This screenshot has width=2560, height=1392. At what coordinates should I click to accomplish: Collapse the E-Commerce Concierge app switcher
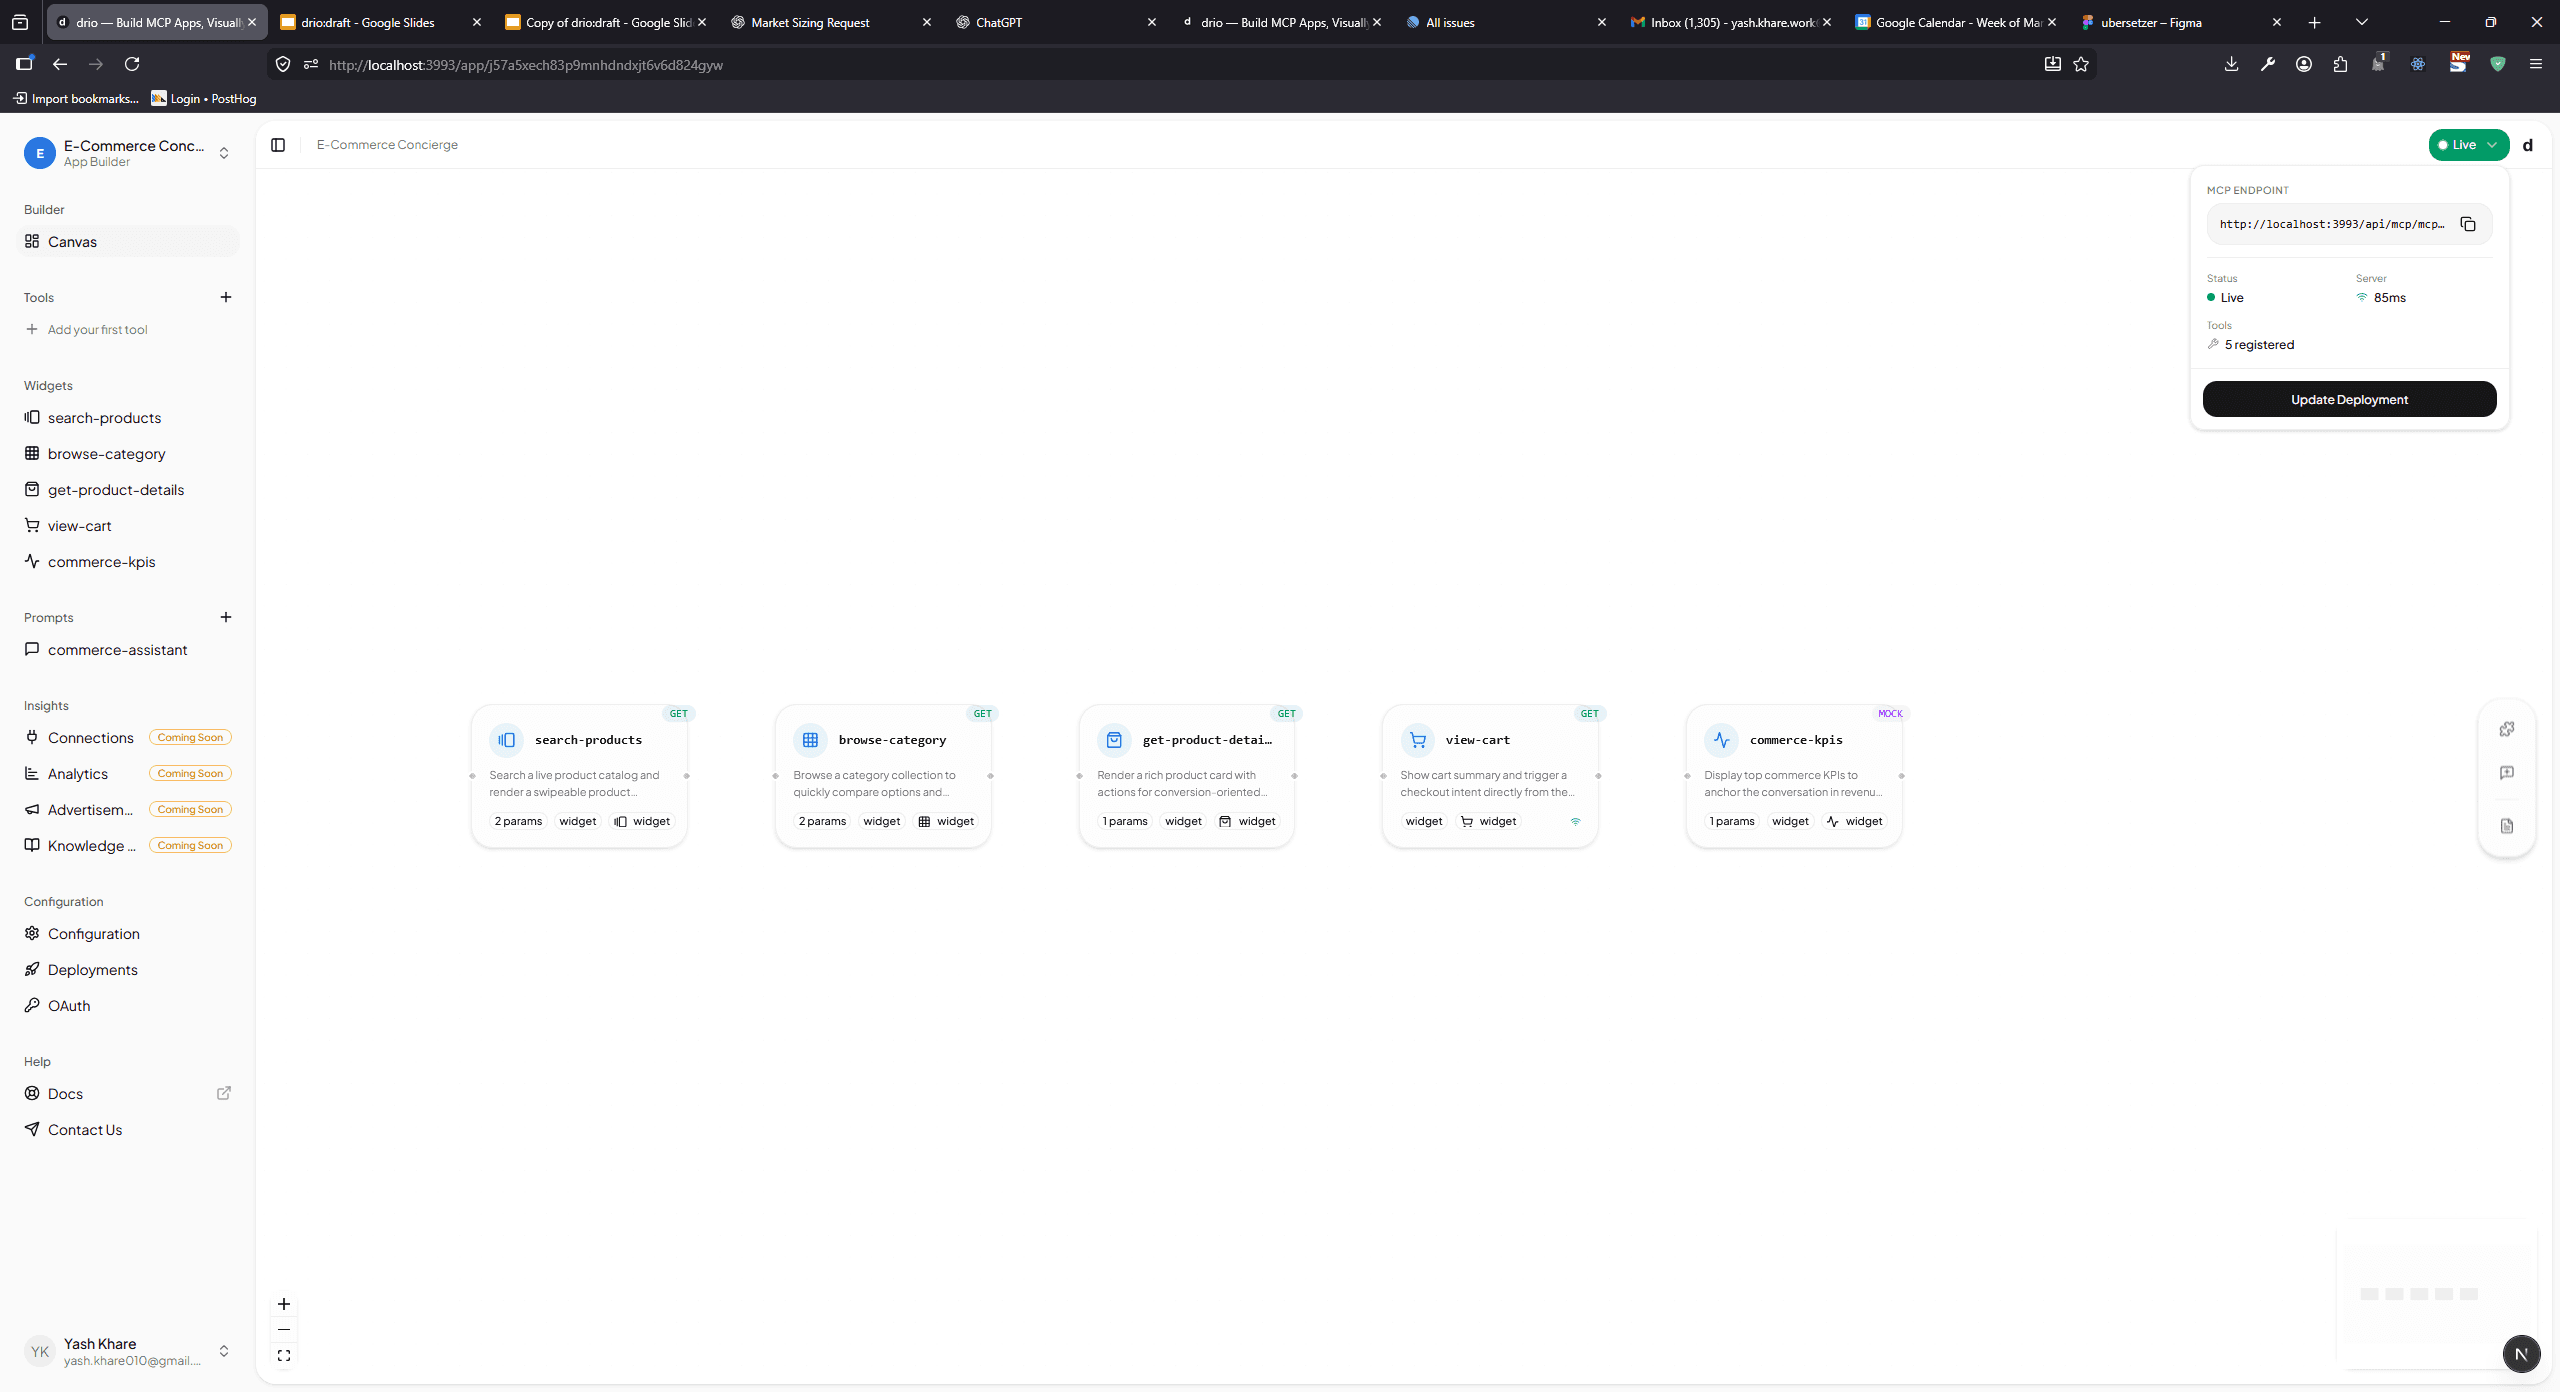pyautogui.click(x=224, y=152)
